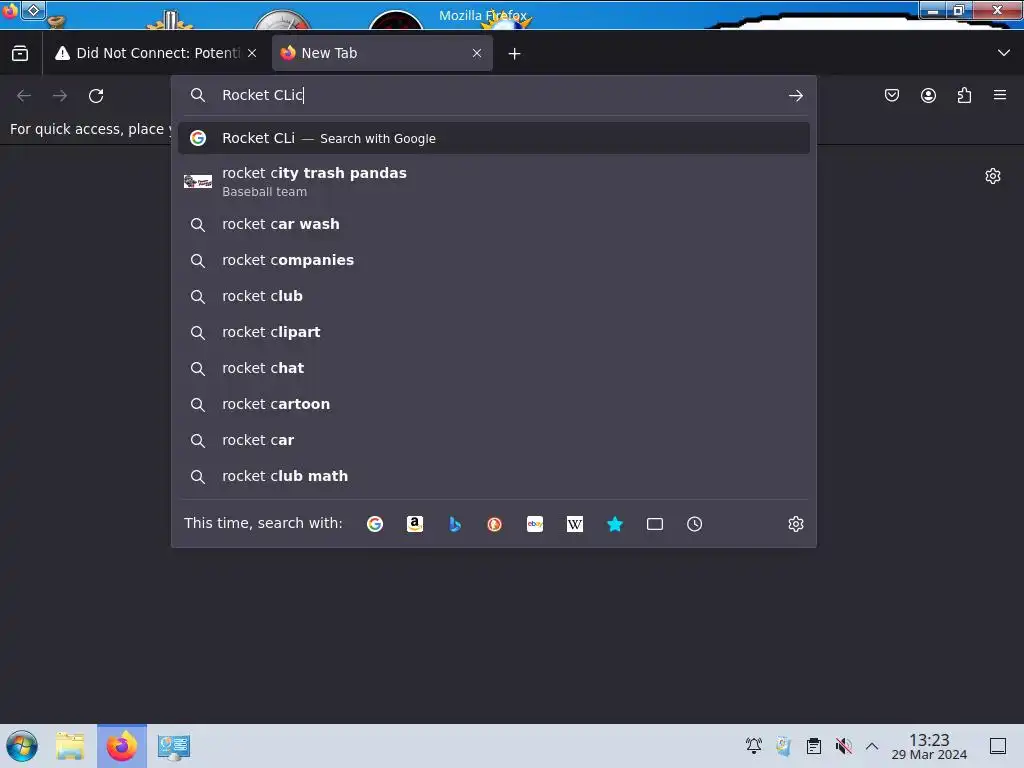Viewport: 1024px width, 768px height.
Task: Open the Extensions panel
Action: pos(964,95)
